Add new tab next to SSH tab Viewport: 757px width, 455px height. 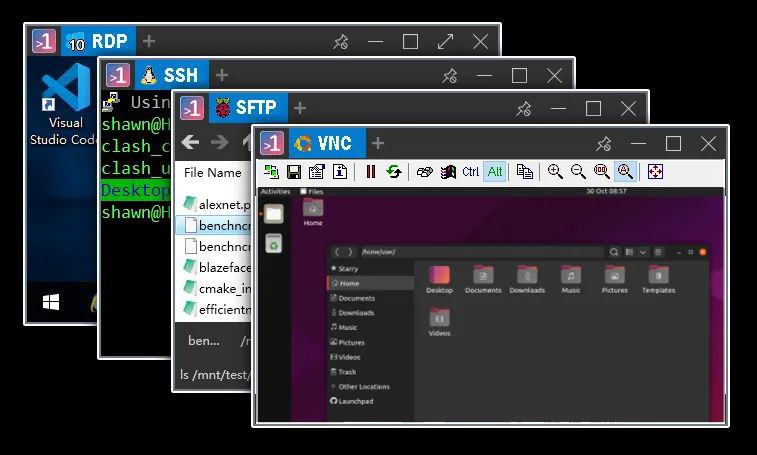click(222, 75)
